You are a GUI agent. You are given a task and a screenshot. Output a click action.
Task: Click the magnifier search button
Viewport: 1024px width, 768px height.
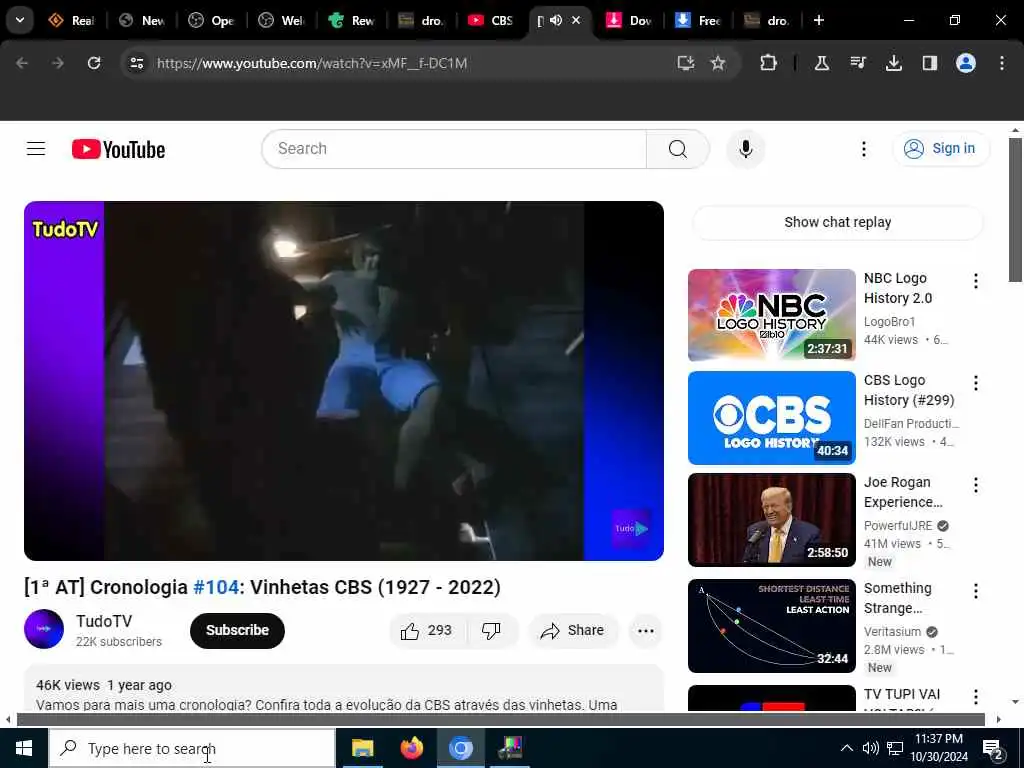point(677,149)
